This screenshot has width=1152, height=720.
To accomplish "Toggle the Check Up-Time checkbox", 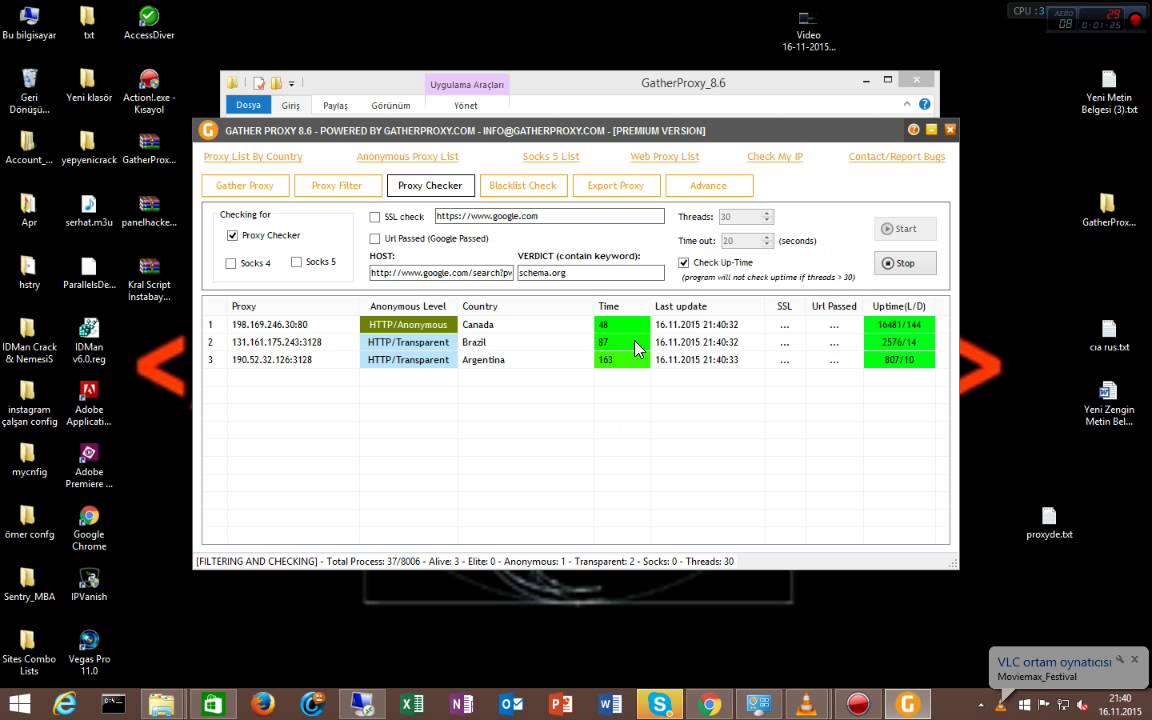I will tap(683, 262).
